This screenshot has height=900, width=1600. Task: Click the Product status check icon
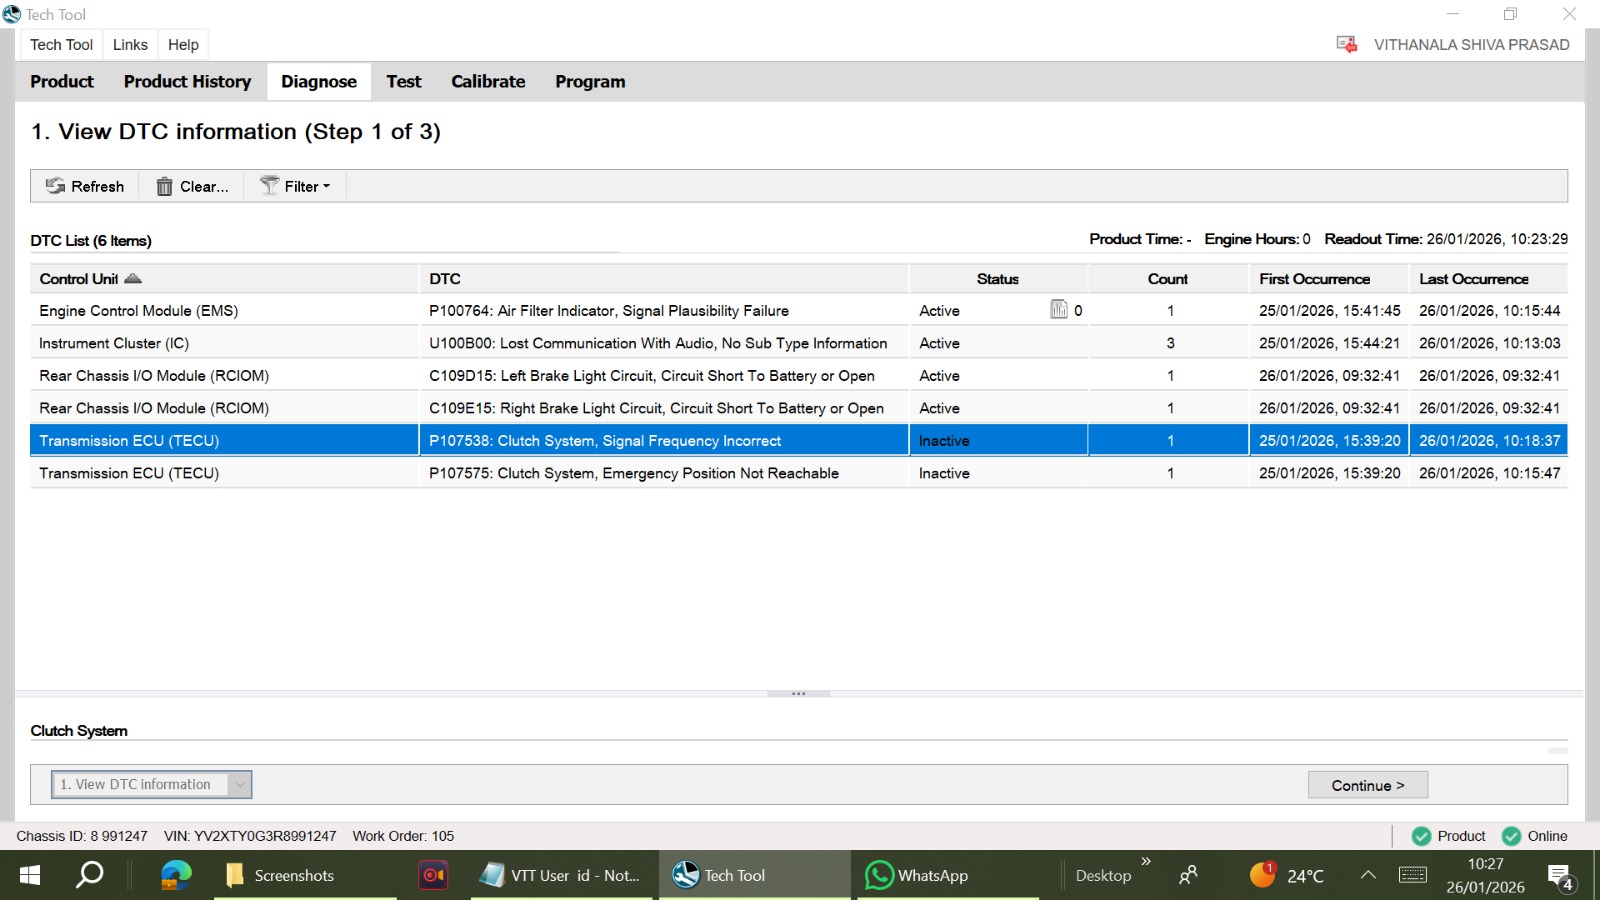1421,836
